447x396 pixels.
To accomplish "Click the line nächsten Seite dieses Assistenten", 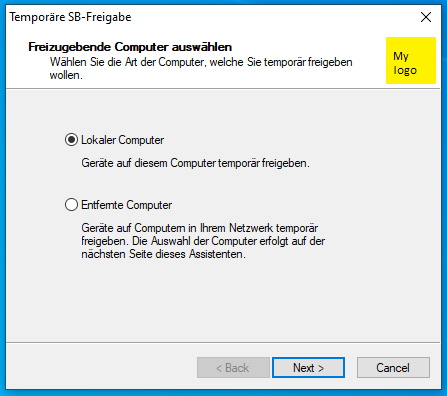I will (163, 254).
